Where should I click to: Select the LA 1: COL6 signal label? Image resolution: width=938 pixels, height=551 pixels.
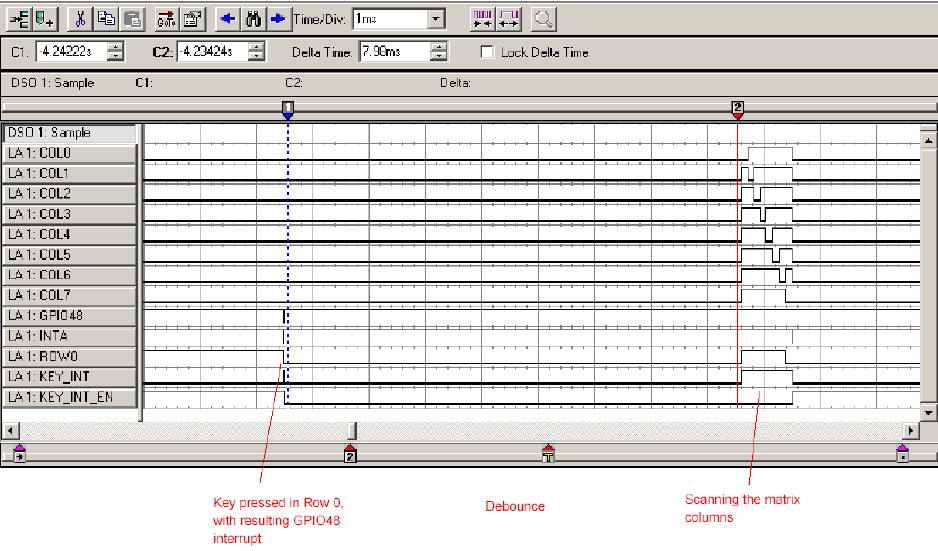click(x=71, y=276)
